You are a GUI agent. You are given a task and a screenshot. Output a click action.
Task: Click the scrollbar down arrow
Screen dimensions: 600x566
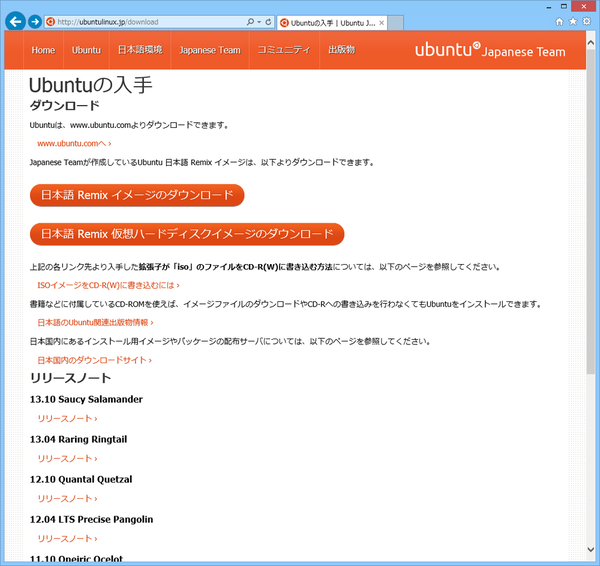tap(590, 550)
